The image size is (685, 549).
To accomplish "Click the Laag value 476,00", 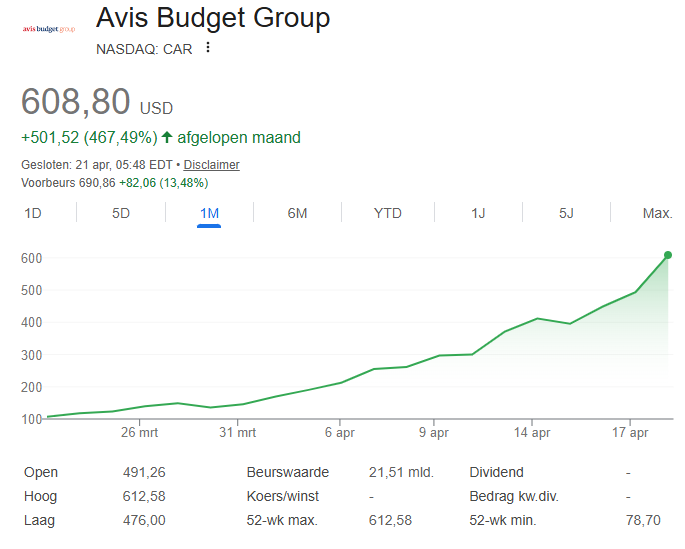I will coord(144,520).
